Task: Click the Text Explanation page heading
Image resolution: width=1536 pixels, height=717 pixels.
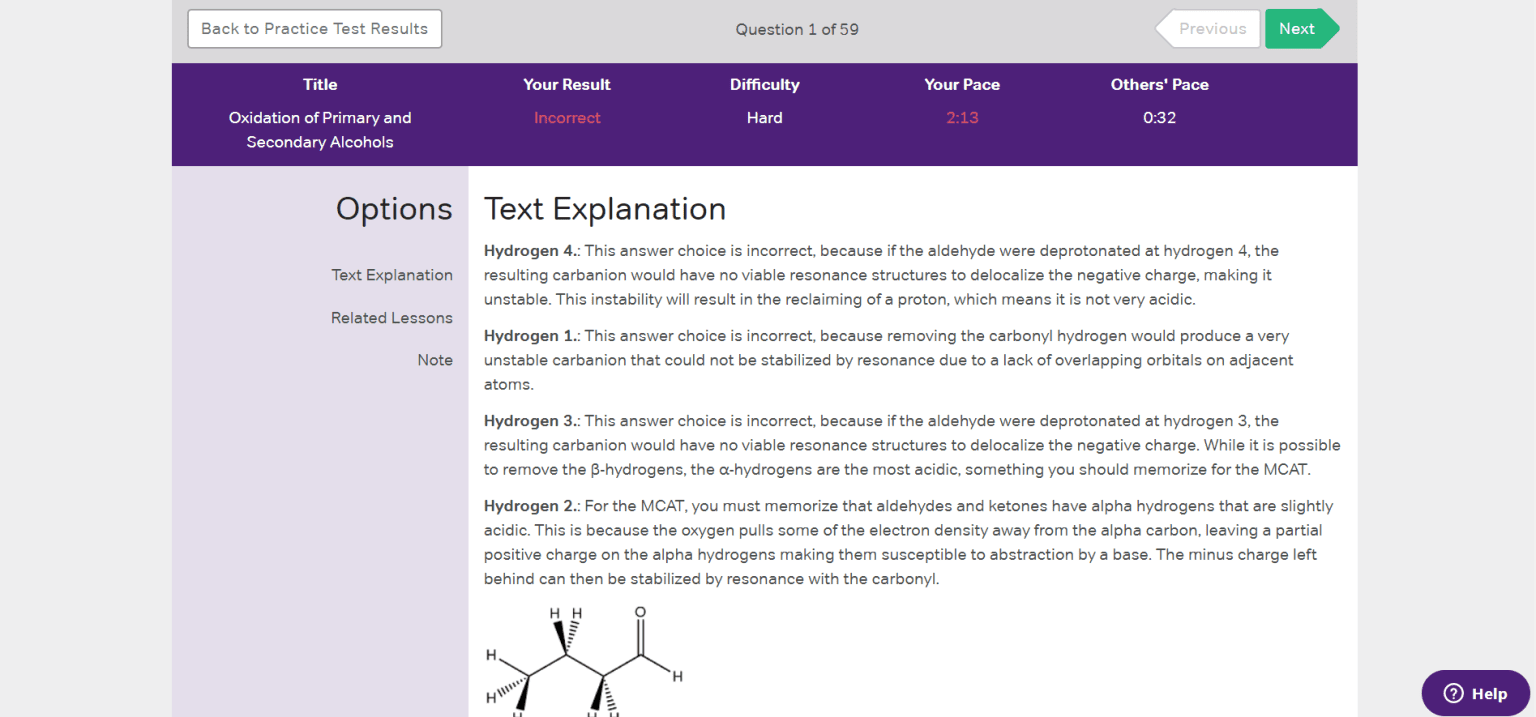Action: pos(604,209)
